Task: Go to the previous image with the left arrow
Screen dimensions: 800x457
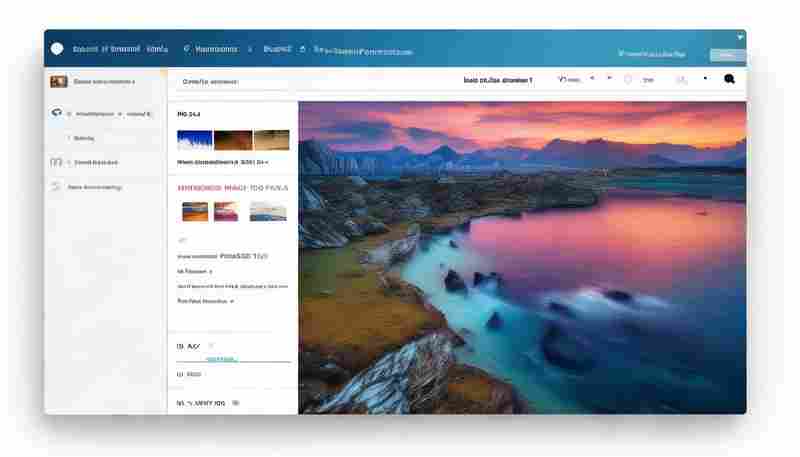Action: pyautogui.click(x=592, y=79)
